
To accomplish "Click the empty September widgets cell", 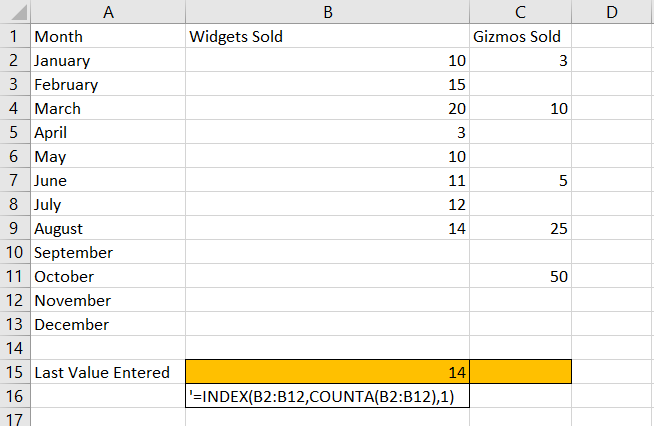I will click(x=327, y=252).
